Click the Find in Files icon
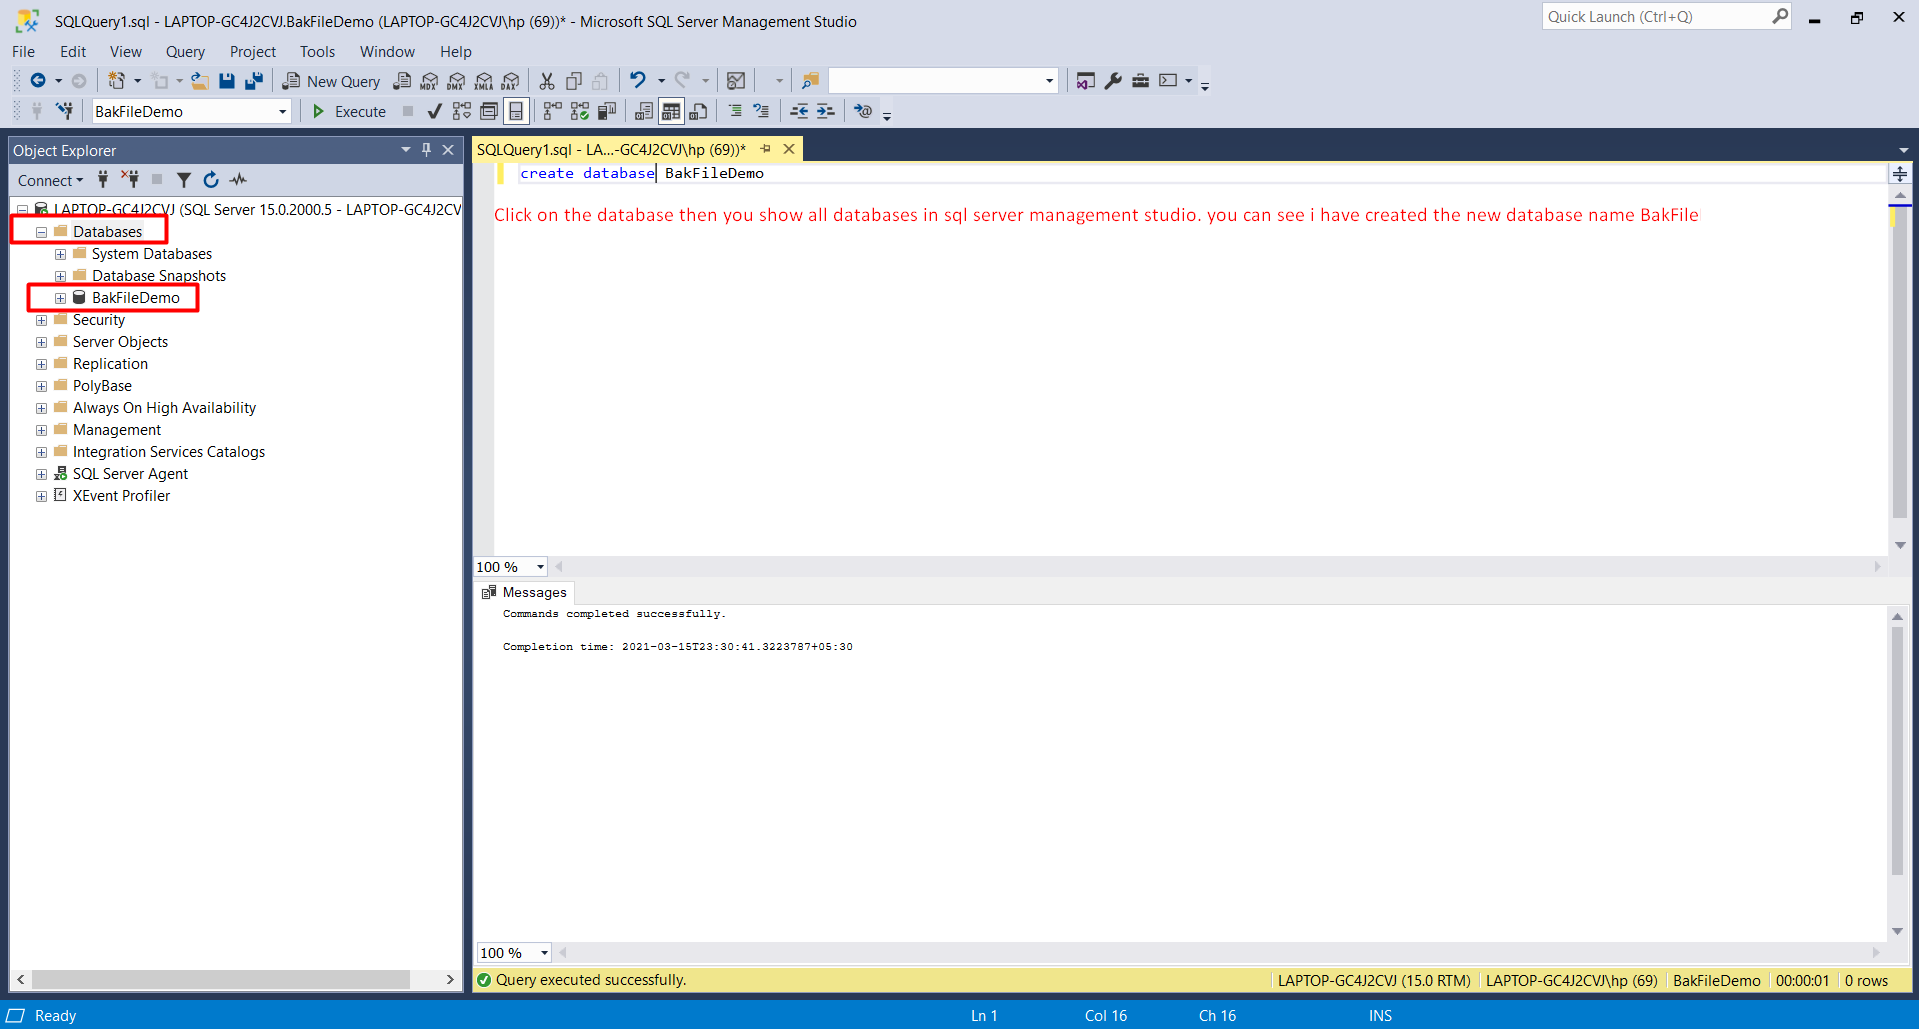The image size is (1919, 1029). pyautogui.click(x=810, y=81)
